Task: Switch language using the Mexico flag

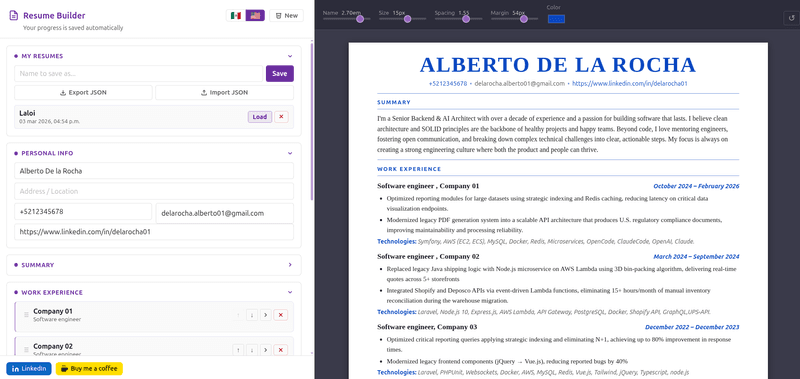Action: click(x=235, y=16)
